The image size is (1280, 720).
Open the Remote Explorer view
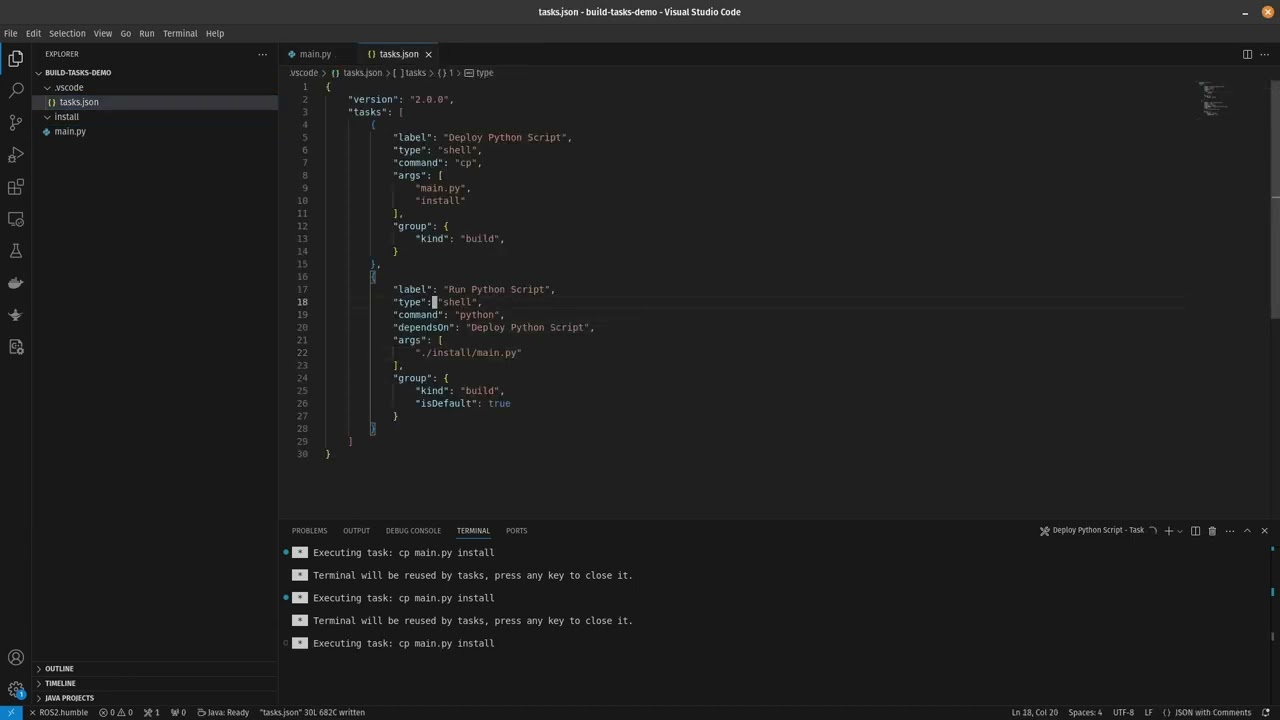(x=16, y=219)
